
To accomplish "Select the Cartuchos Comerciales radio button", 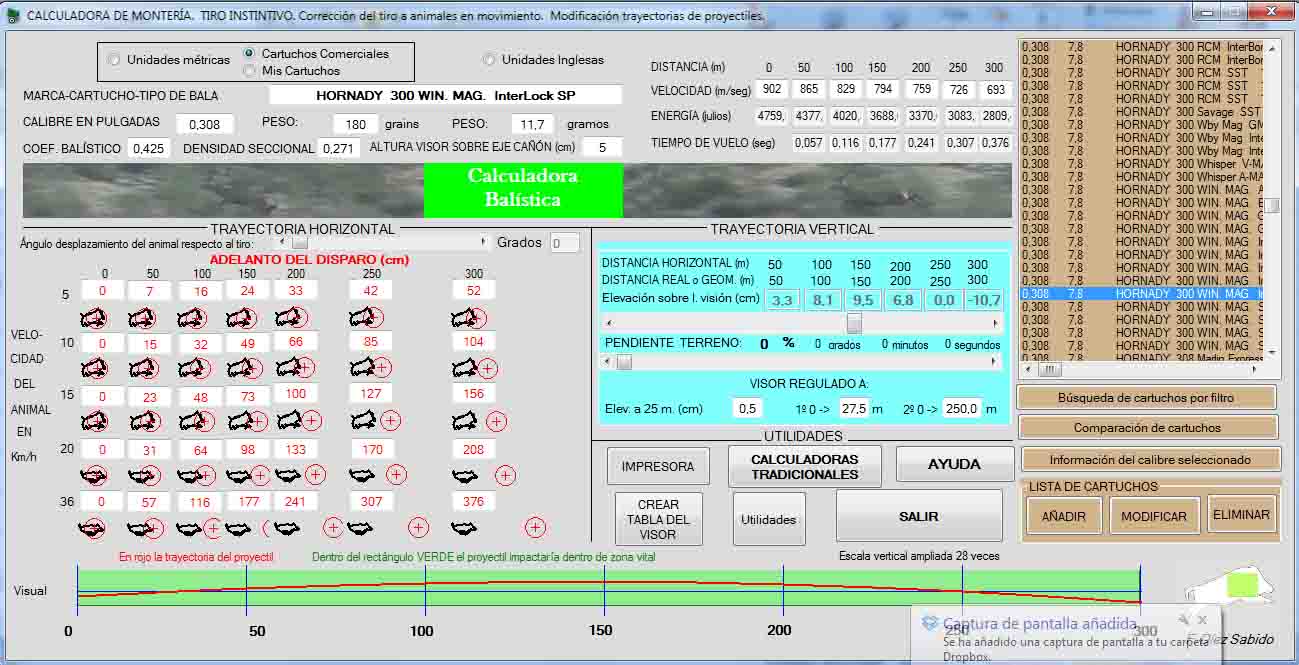I will (250, 53).
